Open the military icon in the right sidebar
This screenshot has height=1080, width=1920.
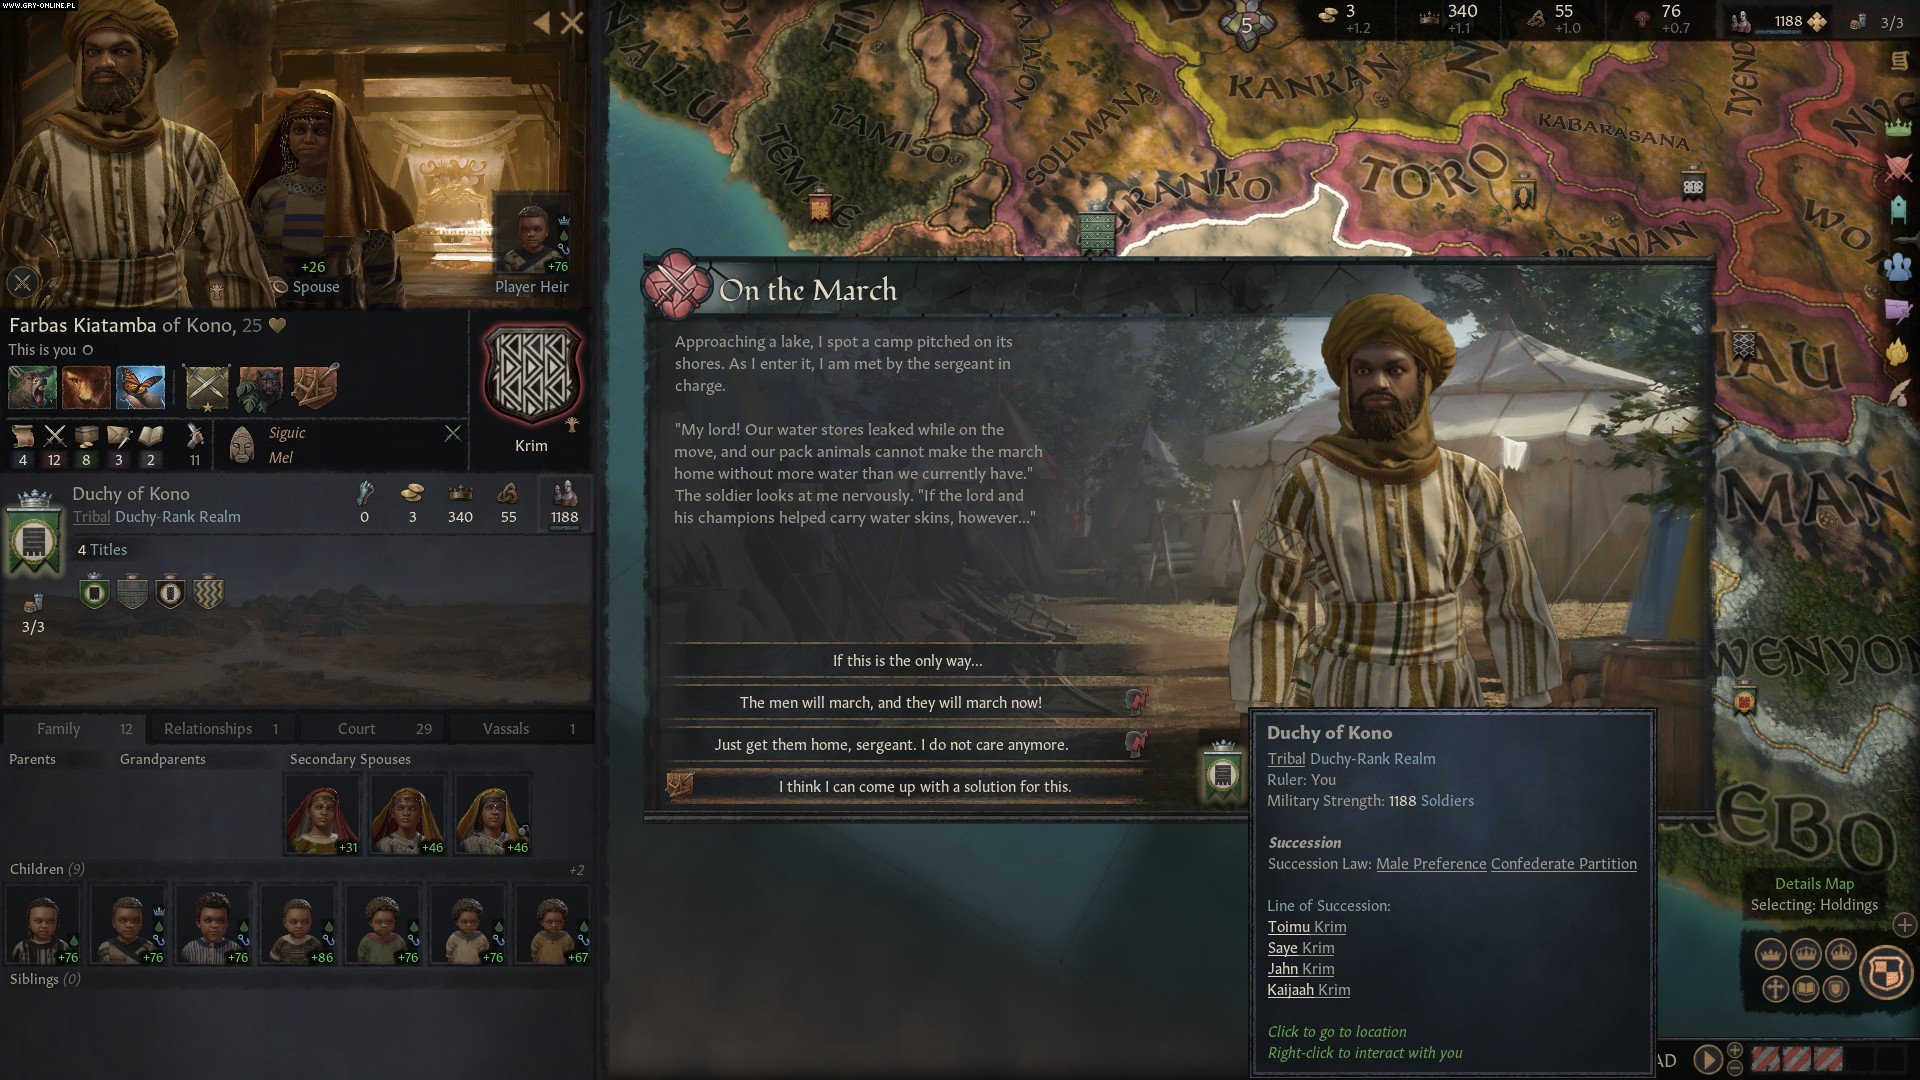[1898, 168]
